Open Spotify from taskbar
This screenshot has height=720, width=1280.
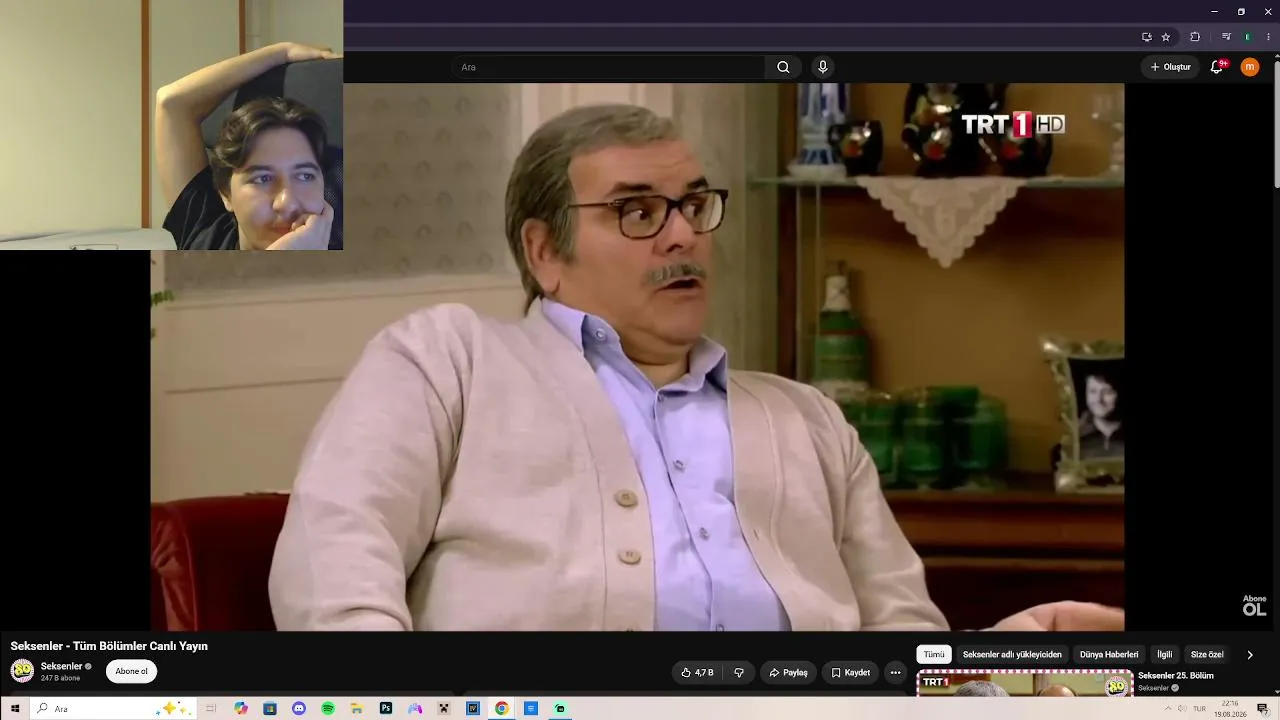pos(328,709)
